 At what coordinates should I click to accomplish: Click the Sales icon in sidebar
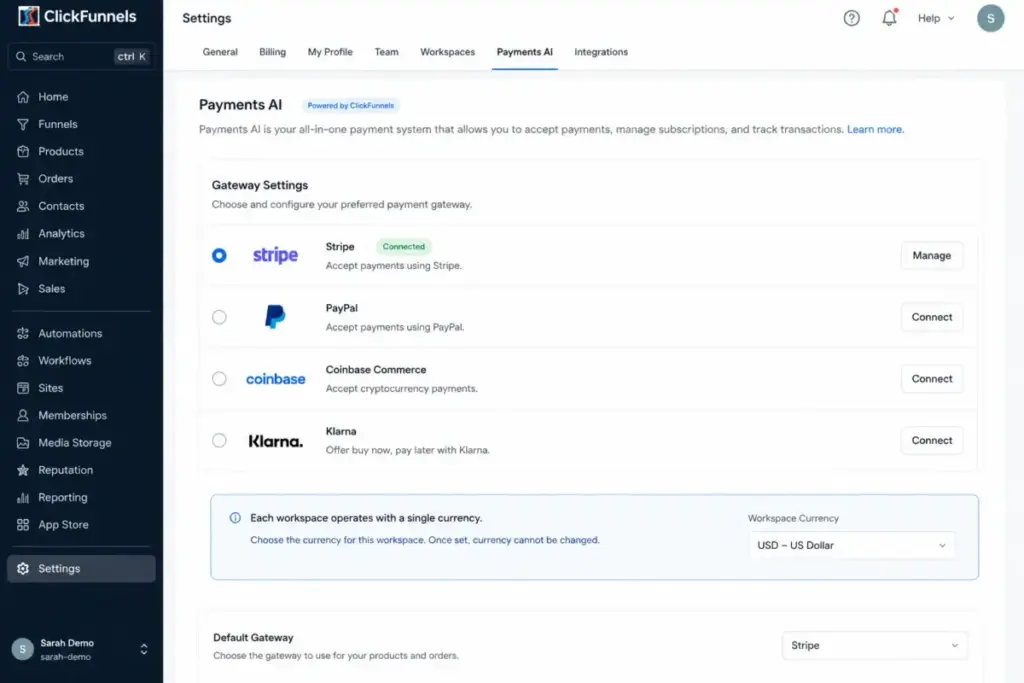[23, 289]
